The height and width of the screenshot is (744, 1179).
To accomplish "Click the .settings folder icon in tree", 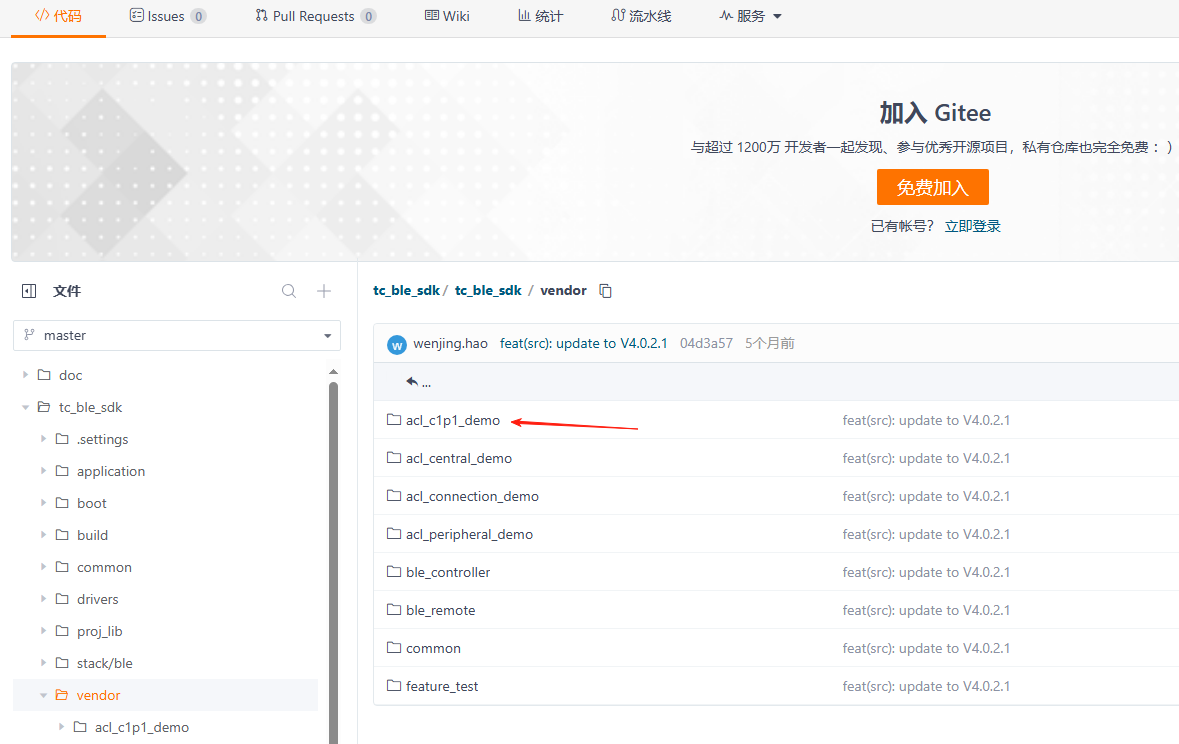I will coord(62,439).
